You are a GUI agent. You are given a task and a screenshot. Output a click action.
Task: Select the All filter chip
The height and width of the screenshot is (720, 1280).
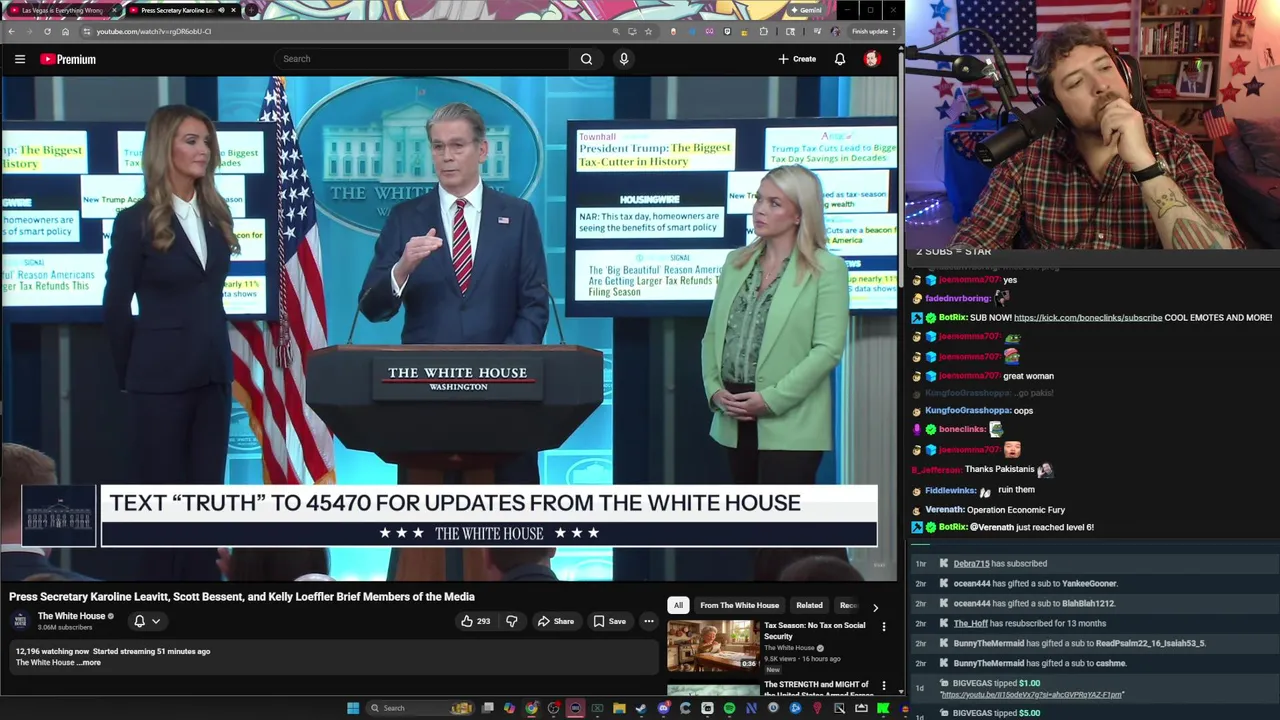[x=678, y=605]
